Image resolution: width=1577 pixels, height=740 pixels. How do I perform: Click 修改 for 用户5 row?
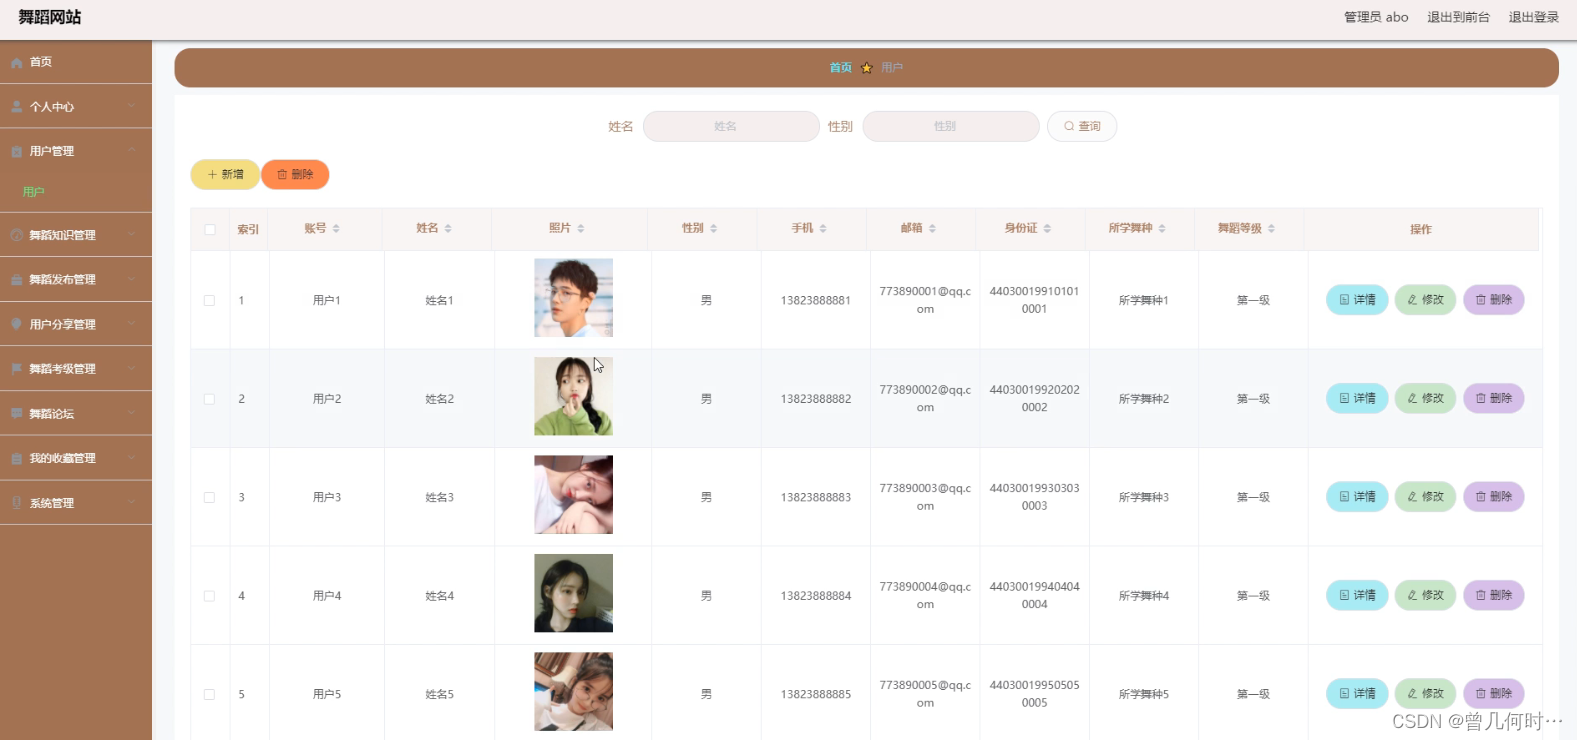tap(1425, 694)
